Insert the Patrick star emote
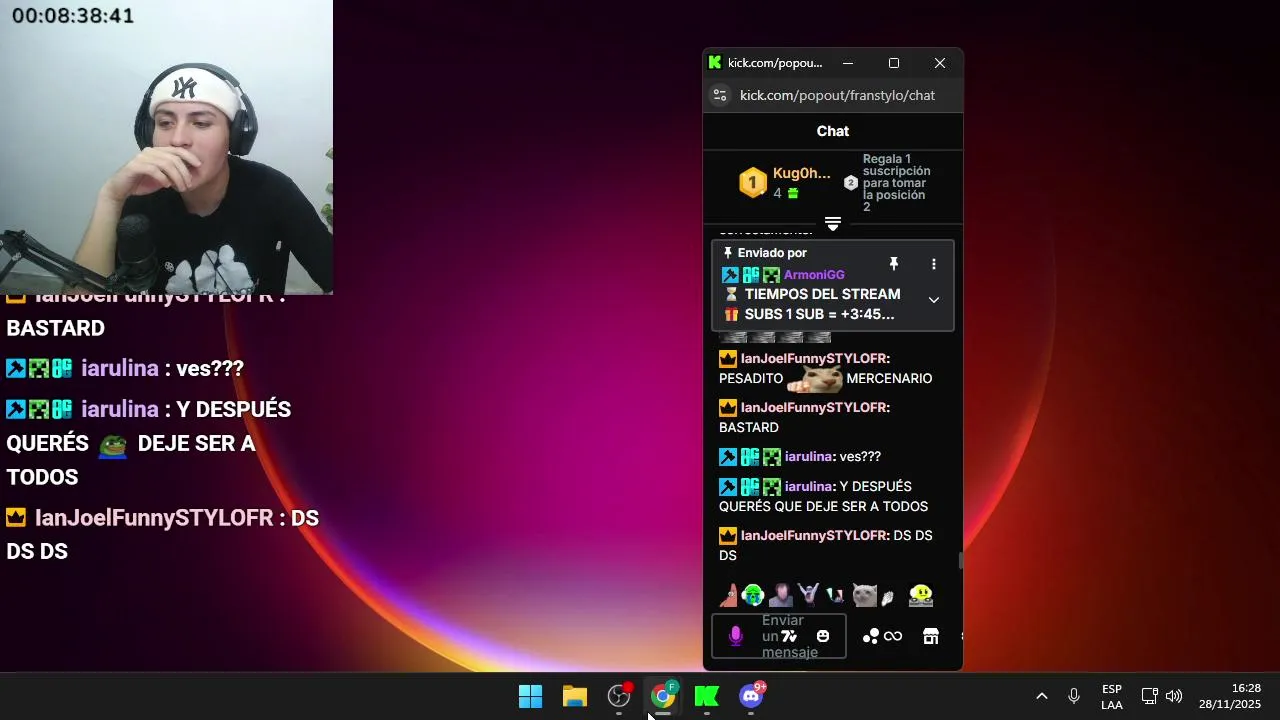Screen dimensions: 1280x720 coord(729,596)
